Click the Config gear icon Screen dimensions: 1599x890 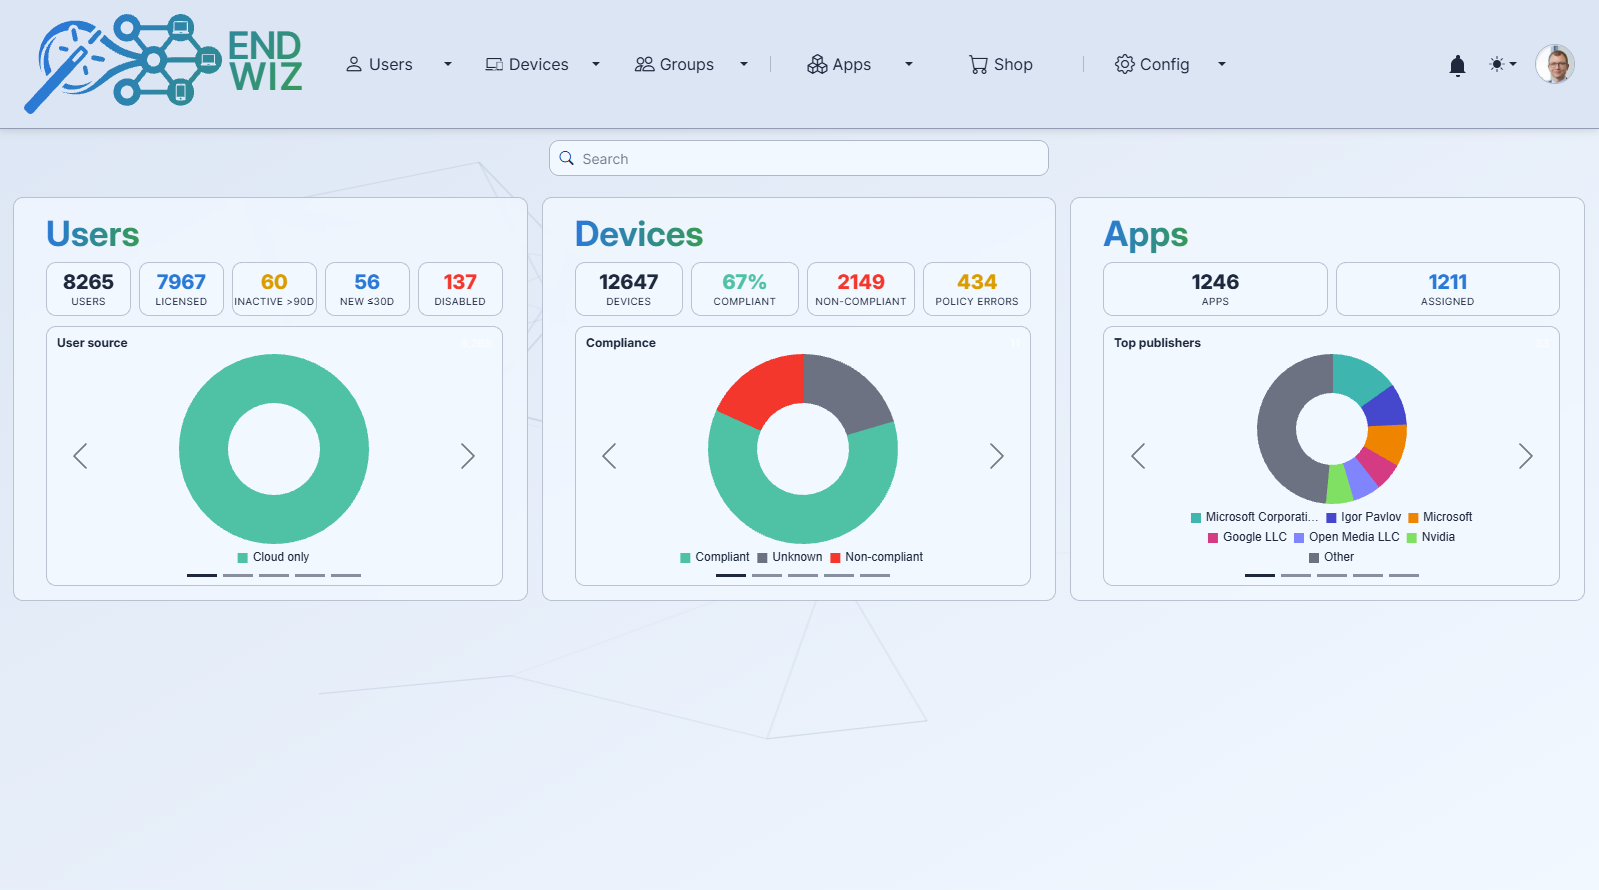1125,64
